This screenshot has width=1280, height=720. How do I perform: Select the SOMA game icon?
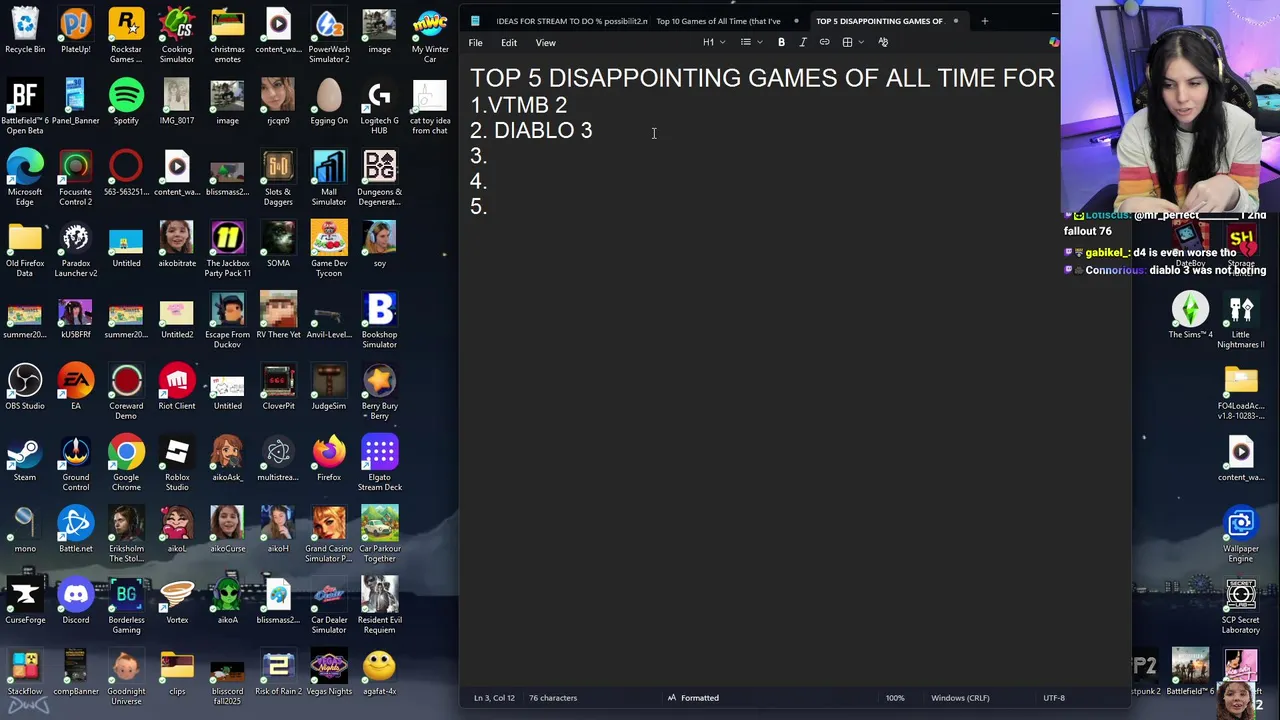278,245
